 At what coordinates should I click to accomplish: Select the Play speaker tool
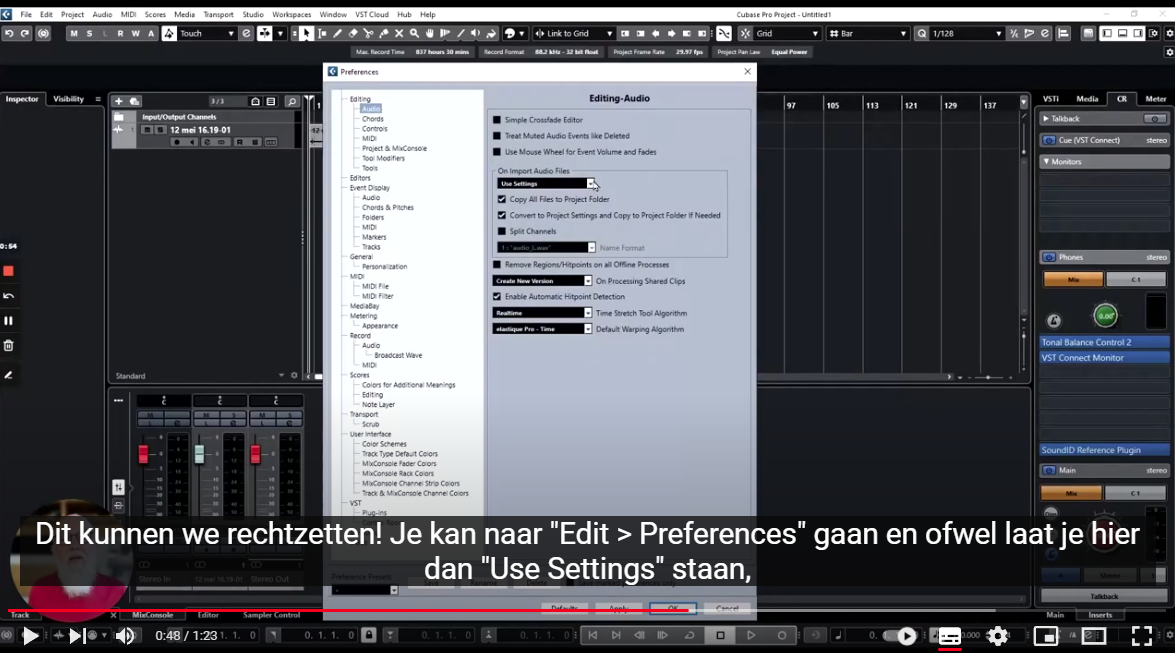(476, 33)
